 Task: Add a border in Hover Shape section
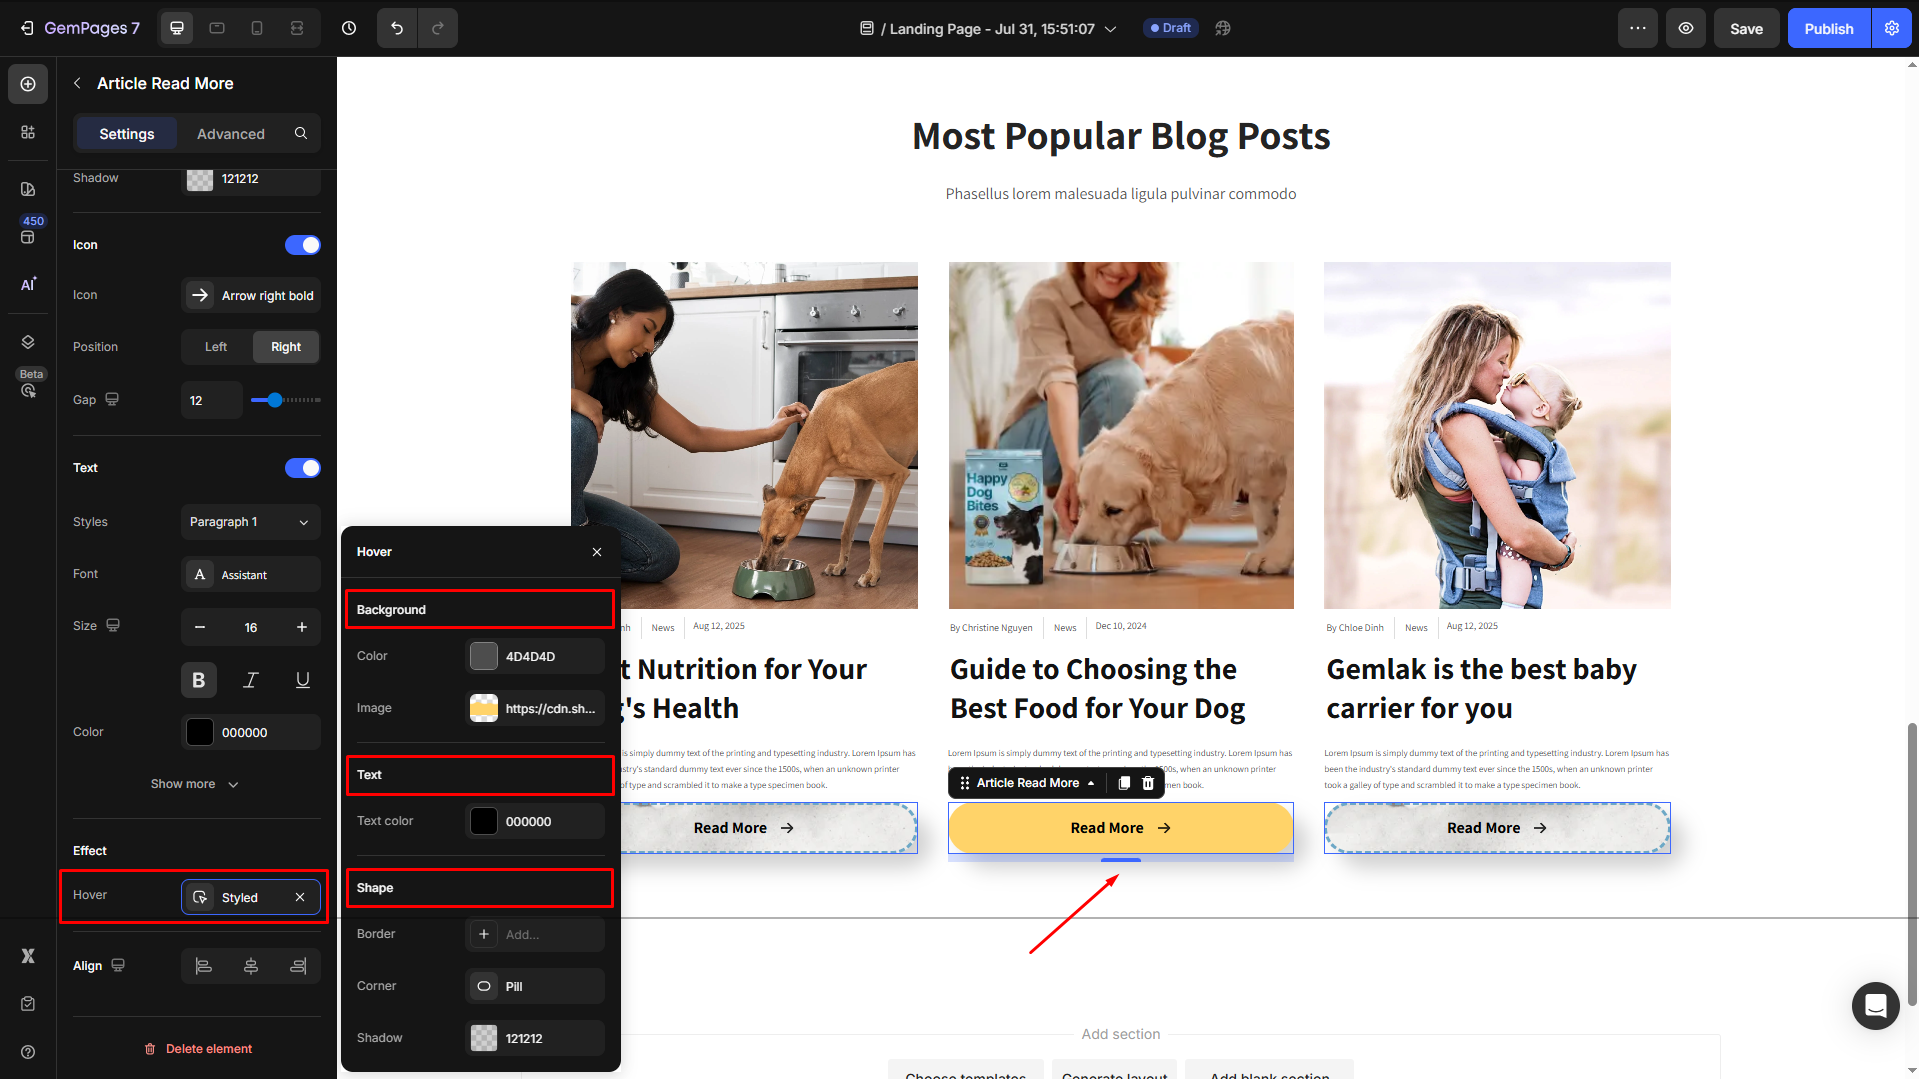(535, 934)
